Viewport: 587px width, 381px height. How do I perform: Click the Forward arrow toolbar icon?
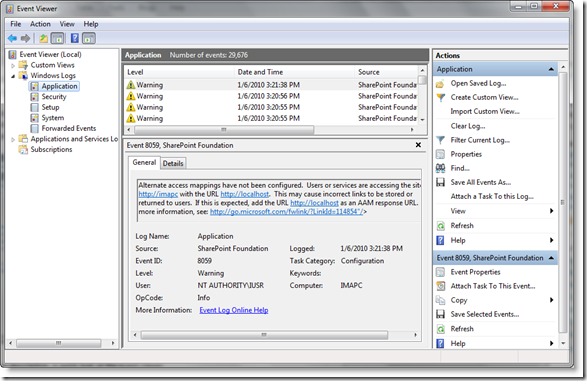tap(25, 38)
